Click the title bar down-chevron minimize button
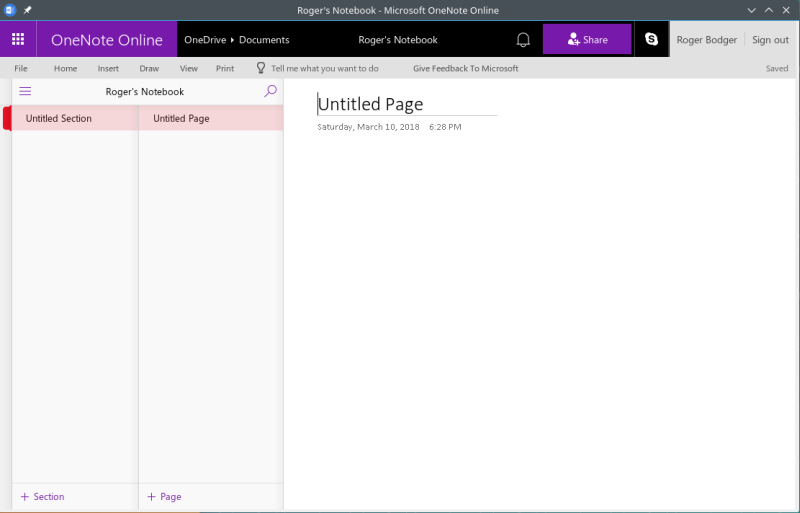The image size is (800, 513). click(x=752, y=10)
